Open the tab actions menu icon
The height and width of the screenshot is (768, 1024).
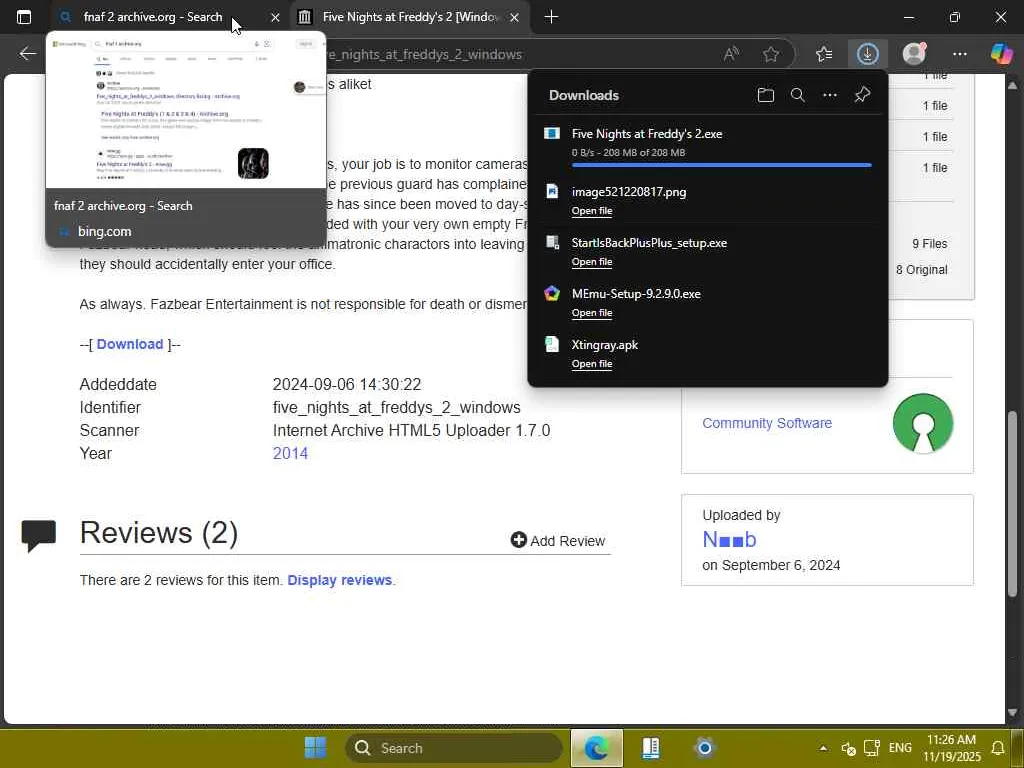[x=24, y=17]
